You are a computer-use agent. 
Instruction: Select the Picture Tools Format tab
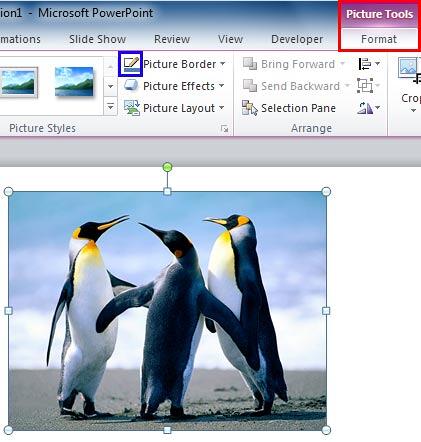pos(379,39)
